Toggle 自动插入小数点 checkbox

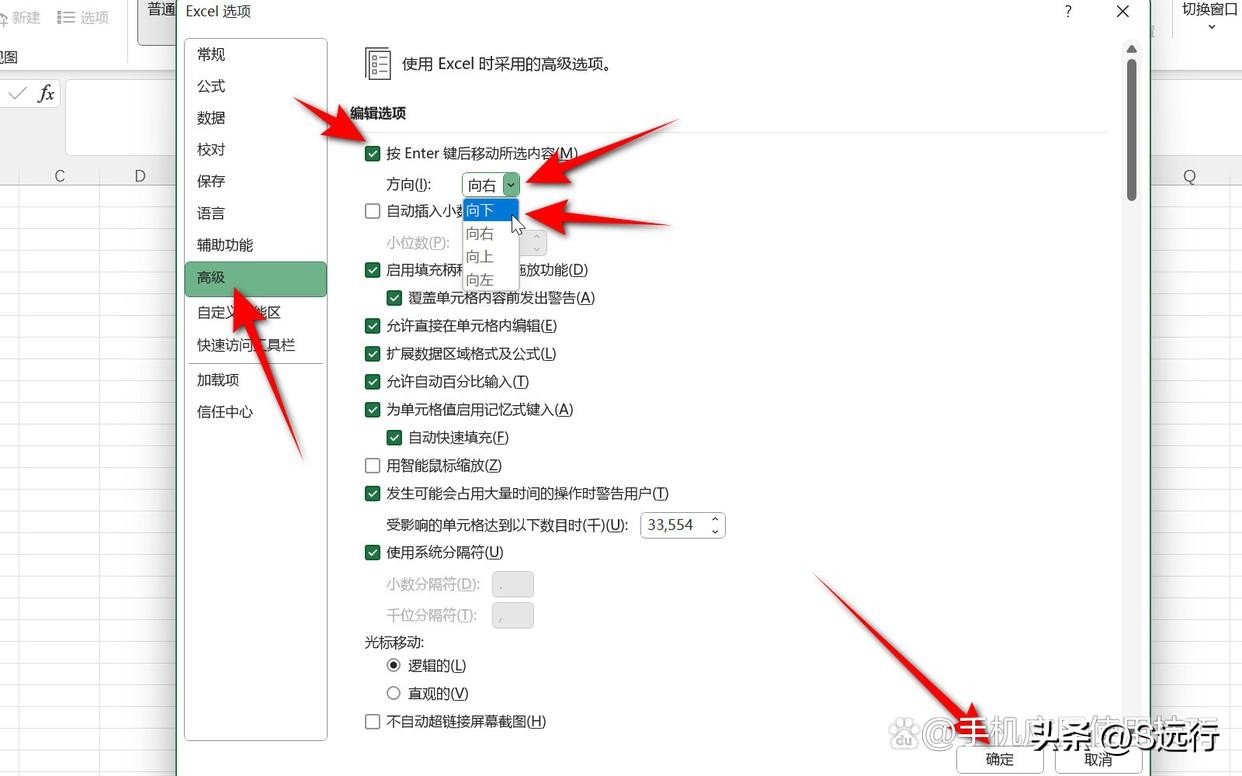373,211
